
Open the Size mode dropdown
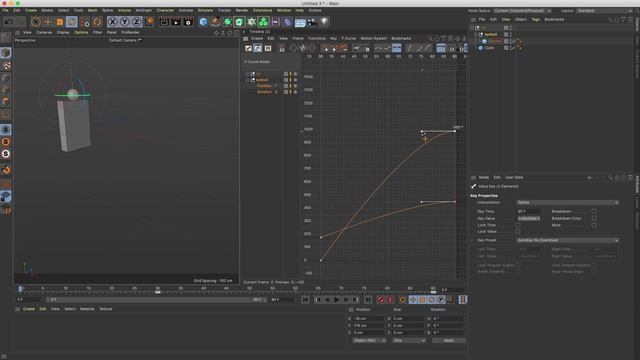coord(409,340)
